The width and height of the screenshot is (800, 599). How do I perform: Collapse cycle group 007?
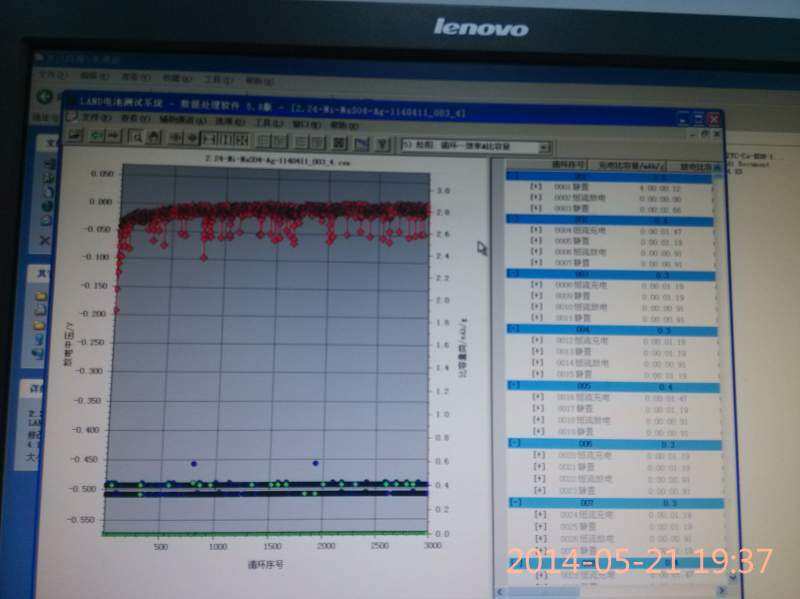coord(516,503)
